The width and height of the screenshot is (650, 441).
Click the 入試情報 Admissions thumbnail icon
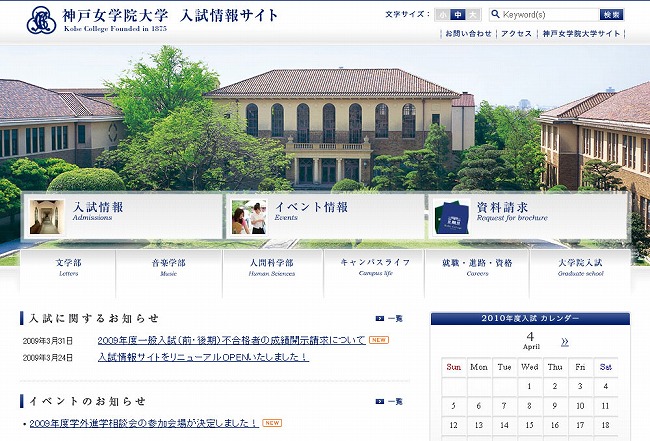pos(47,216)
